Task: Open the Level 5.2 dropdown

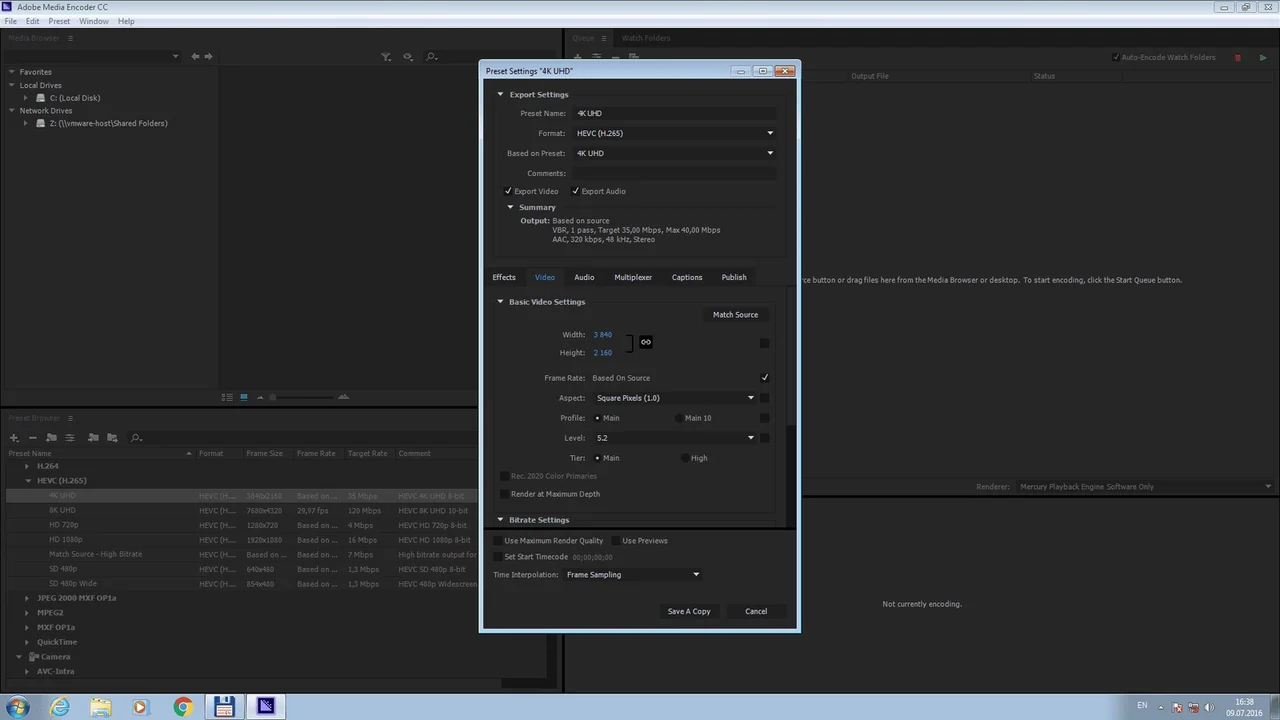Action: pos(675,438)
